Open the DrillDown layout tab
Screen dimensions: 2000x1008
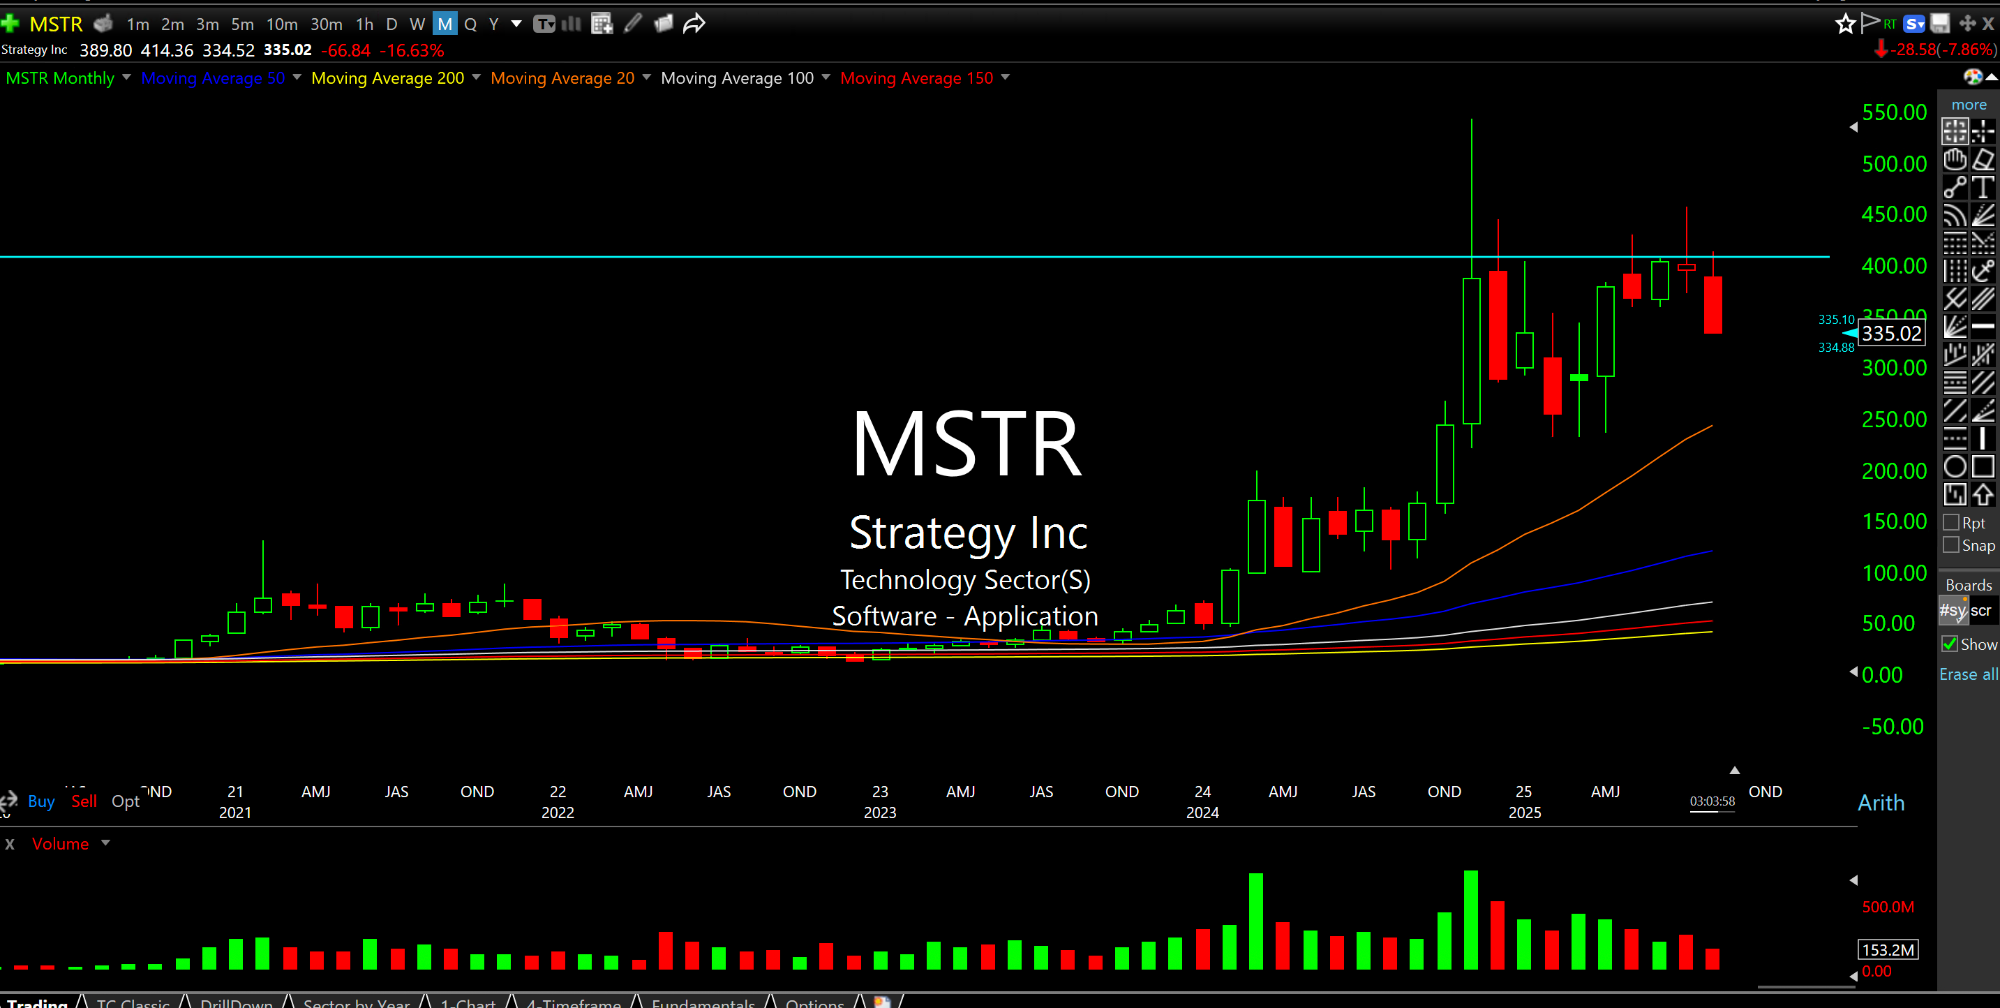pos(236,1002)
